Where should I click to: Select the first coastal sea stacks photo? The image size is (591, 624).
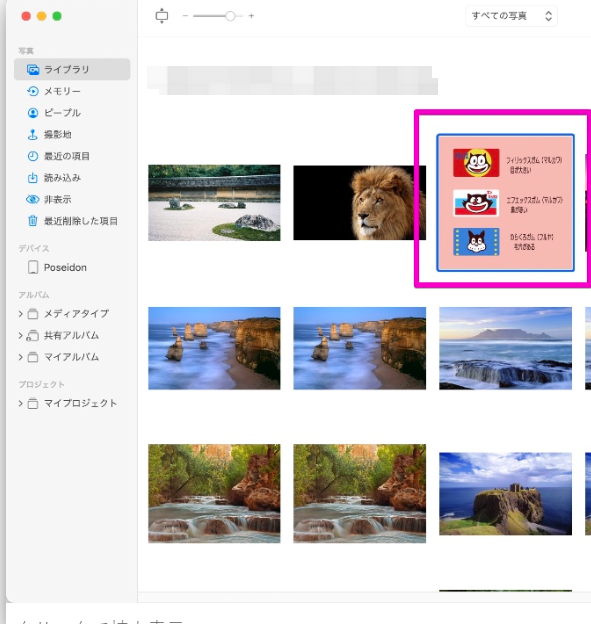[x=214, y=348]
